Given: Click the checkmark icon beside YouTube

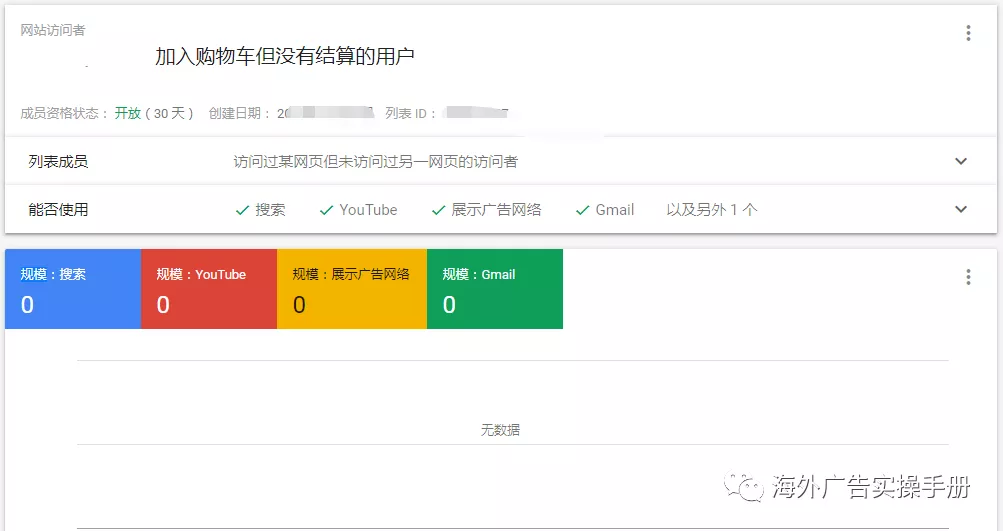Looking at the screenshot, I should click(x=326, y=210).
